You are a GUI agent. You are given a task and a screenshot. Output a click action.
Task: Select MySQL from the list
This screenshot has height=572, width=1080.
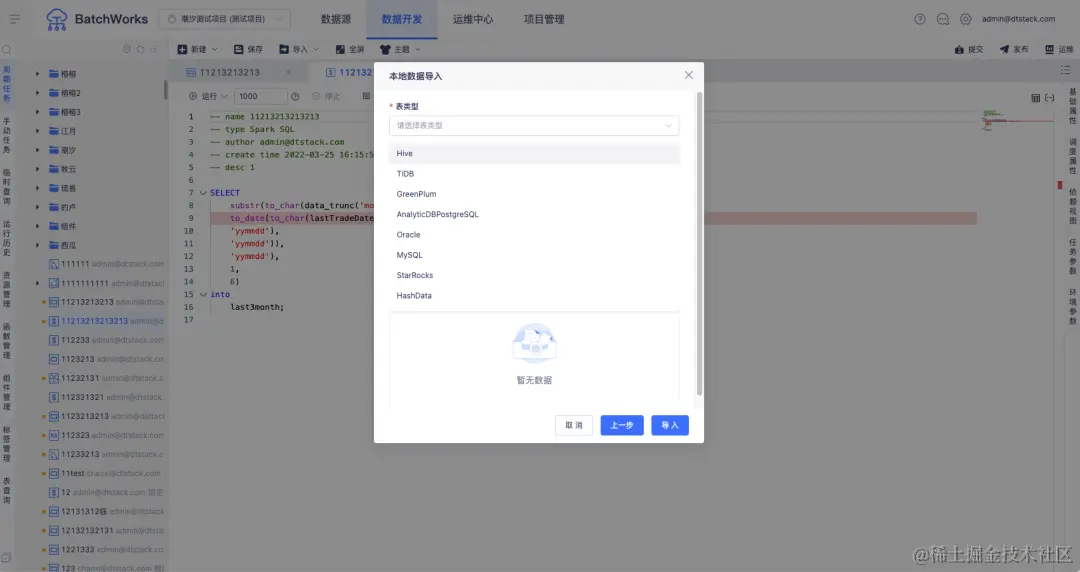click(x=534, y=255)
